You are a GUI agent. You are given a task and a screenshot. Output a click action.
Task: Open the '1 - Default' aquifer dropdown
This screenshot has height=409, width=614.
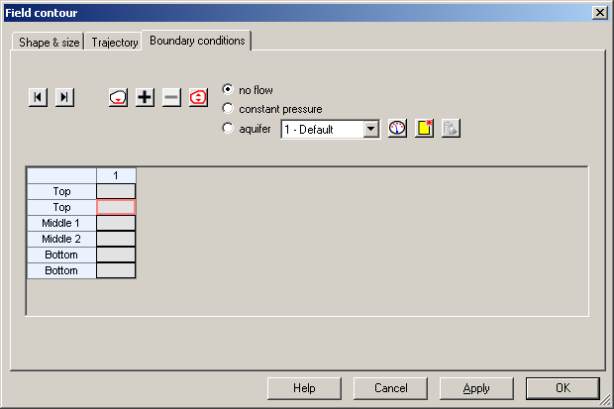pos(370,129)
